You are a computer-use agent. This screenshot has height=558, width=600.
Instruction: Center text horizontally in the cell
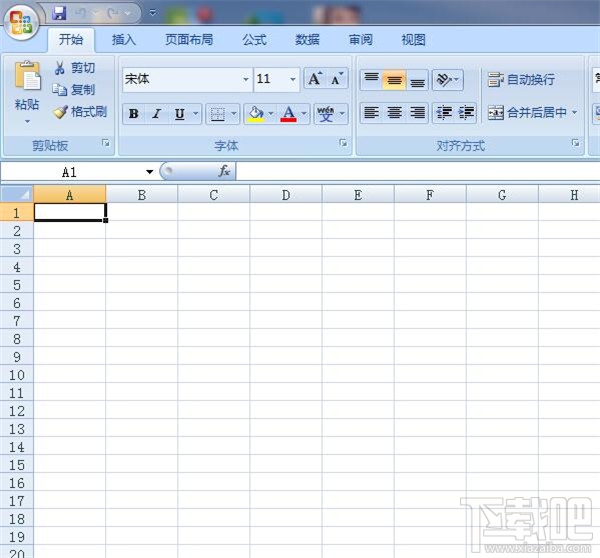click(394, 113)
